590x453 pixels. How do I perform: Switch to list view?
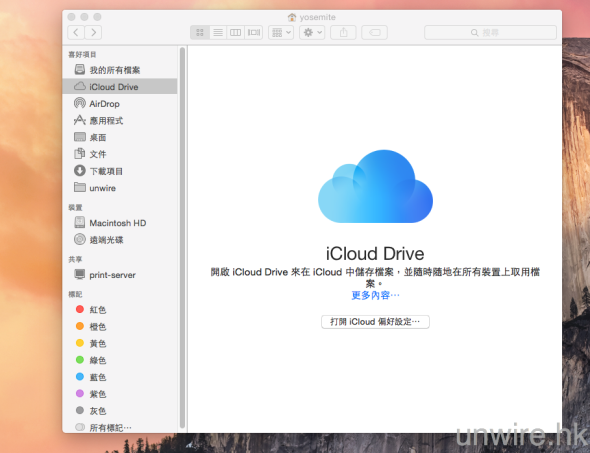218,32
